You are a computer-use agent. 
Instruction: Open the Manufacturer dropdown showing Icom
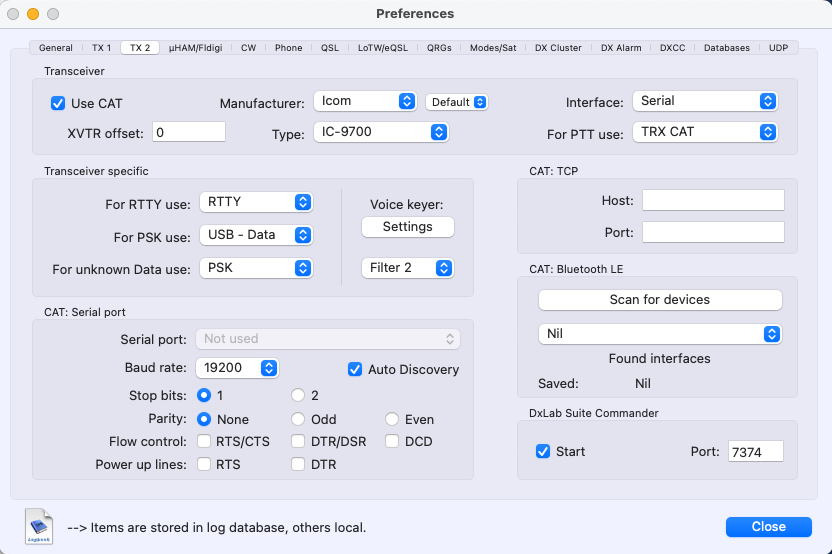365,102
